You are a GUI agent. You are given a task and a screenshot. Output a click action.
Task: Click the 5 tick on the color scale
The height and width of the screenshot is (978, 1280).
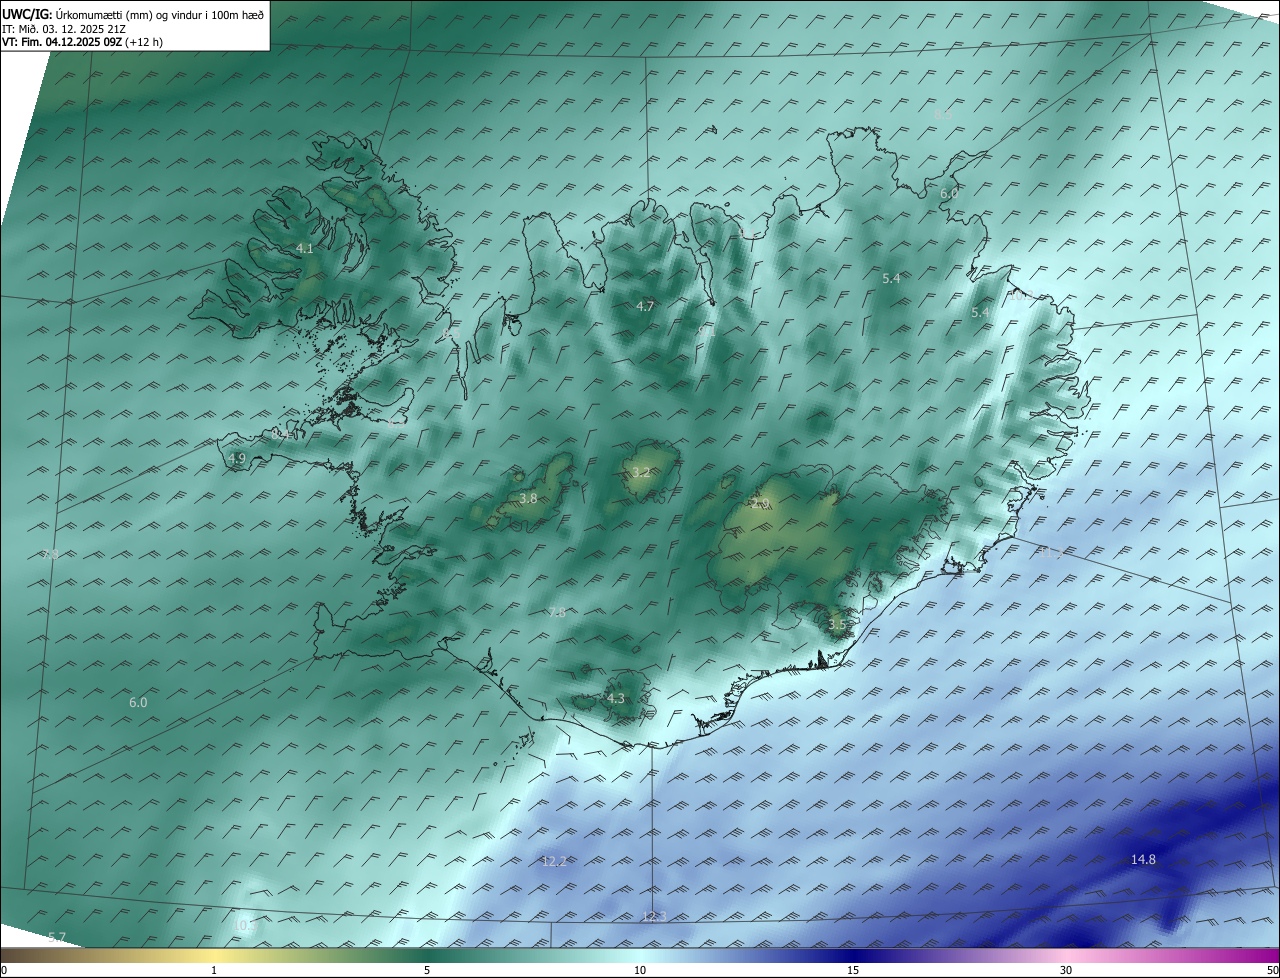click(x=427, y=970)
